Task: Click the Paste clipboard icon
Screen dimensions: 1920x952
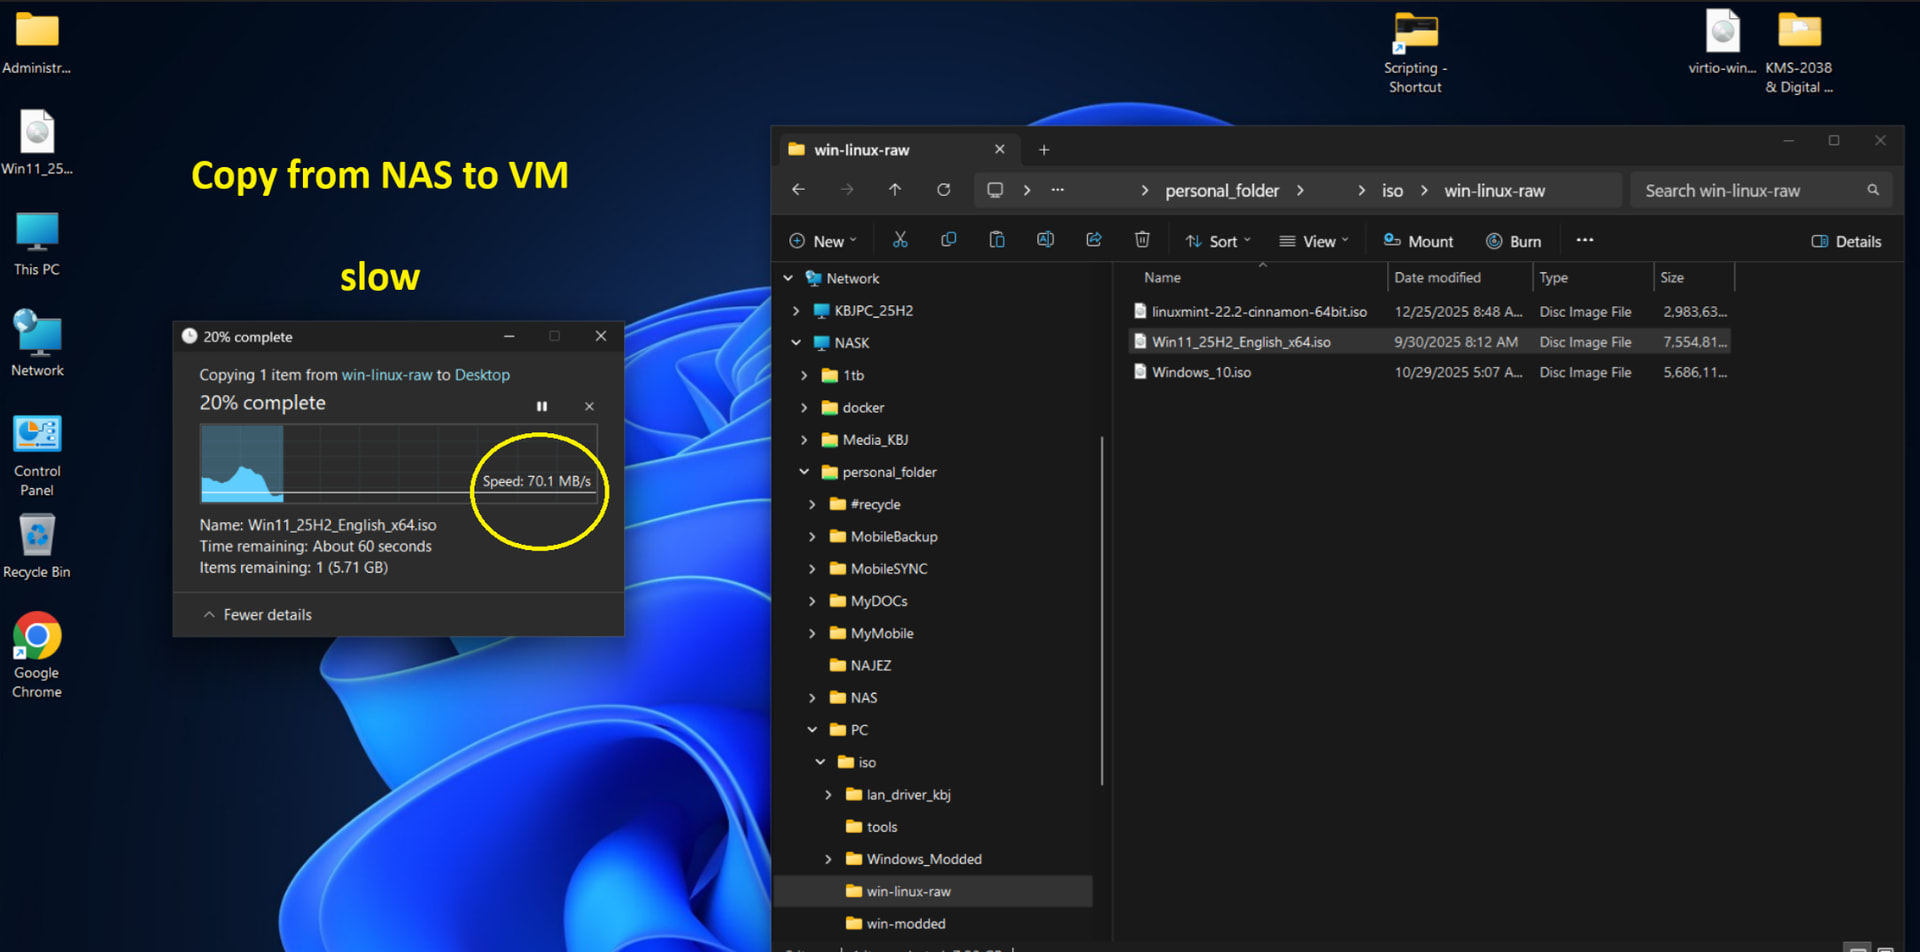Action: 996,240
